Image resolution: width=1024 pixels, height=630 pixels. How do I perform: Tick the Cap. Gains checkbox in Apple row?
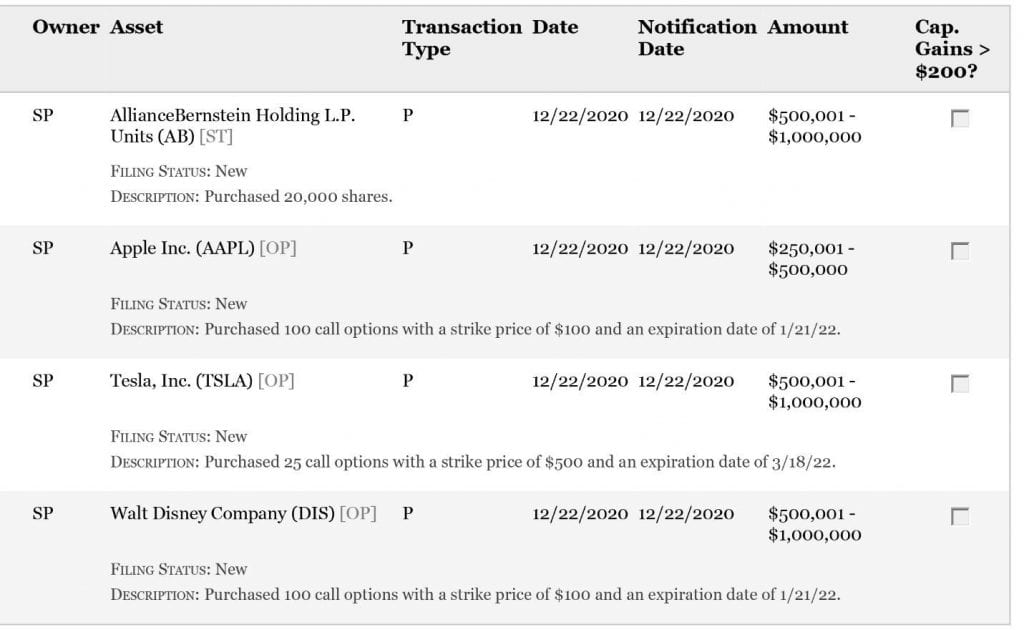coord(959,252)
